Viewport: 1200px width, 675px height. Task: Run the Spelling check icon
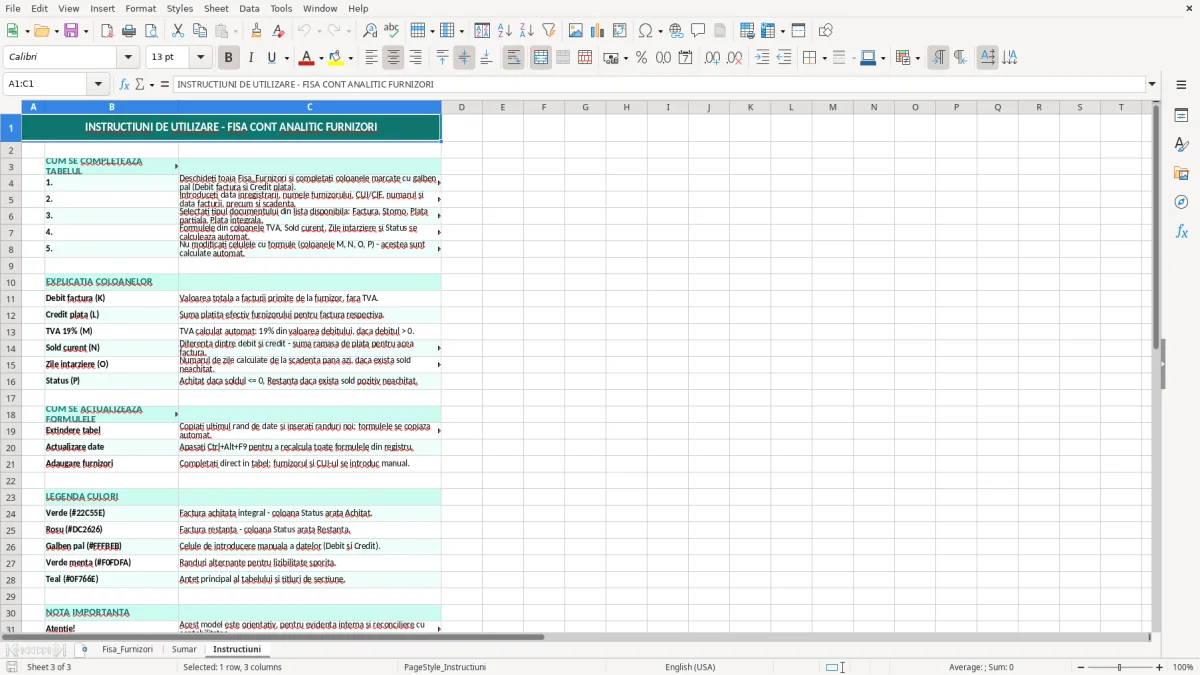[x=392, y=31]
